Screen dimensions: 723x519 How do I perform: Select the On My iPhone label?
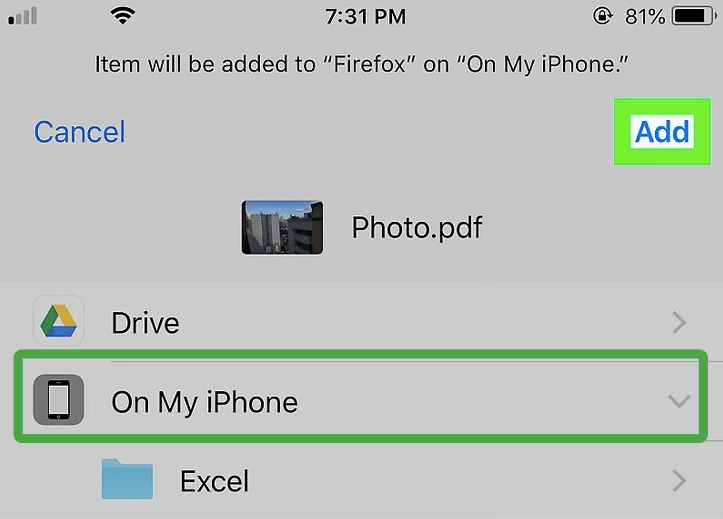[204, 402]
